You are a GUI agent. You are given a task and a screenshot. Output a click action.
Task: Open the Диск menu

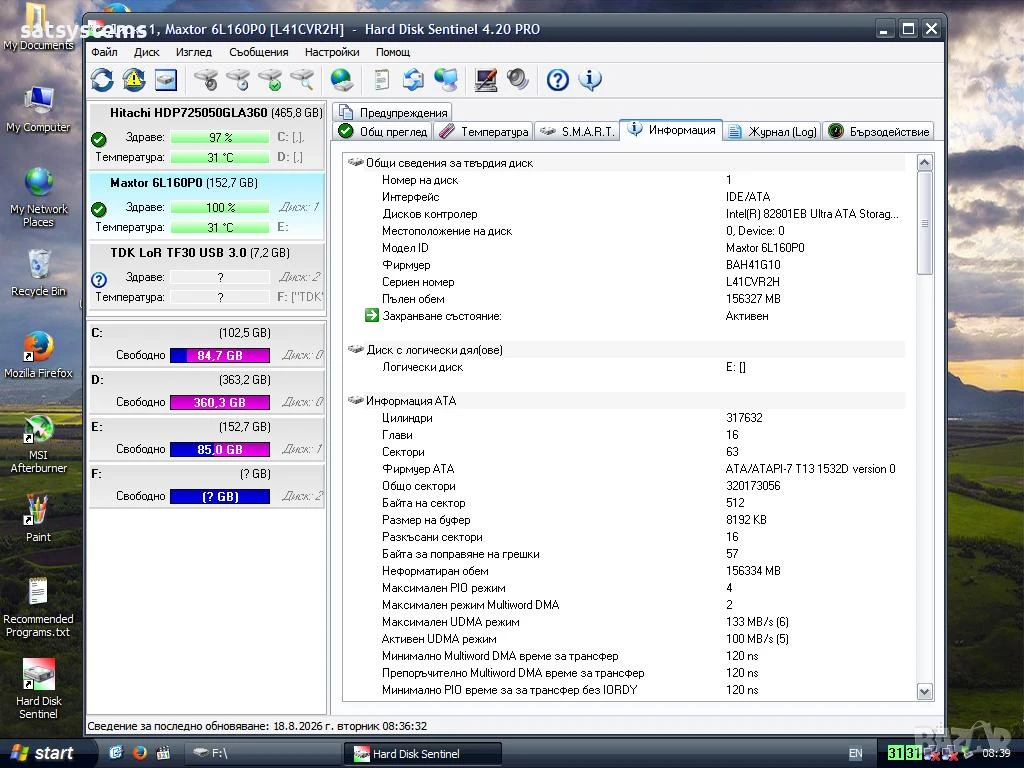click(146, 52)
